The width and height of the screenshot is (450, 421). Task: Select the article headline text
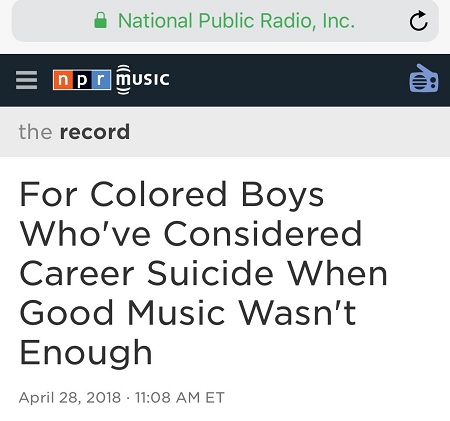[x=203, y=273]
